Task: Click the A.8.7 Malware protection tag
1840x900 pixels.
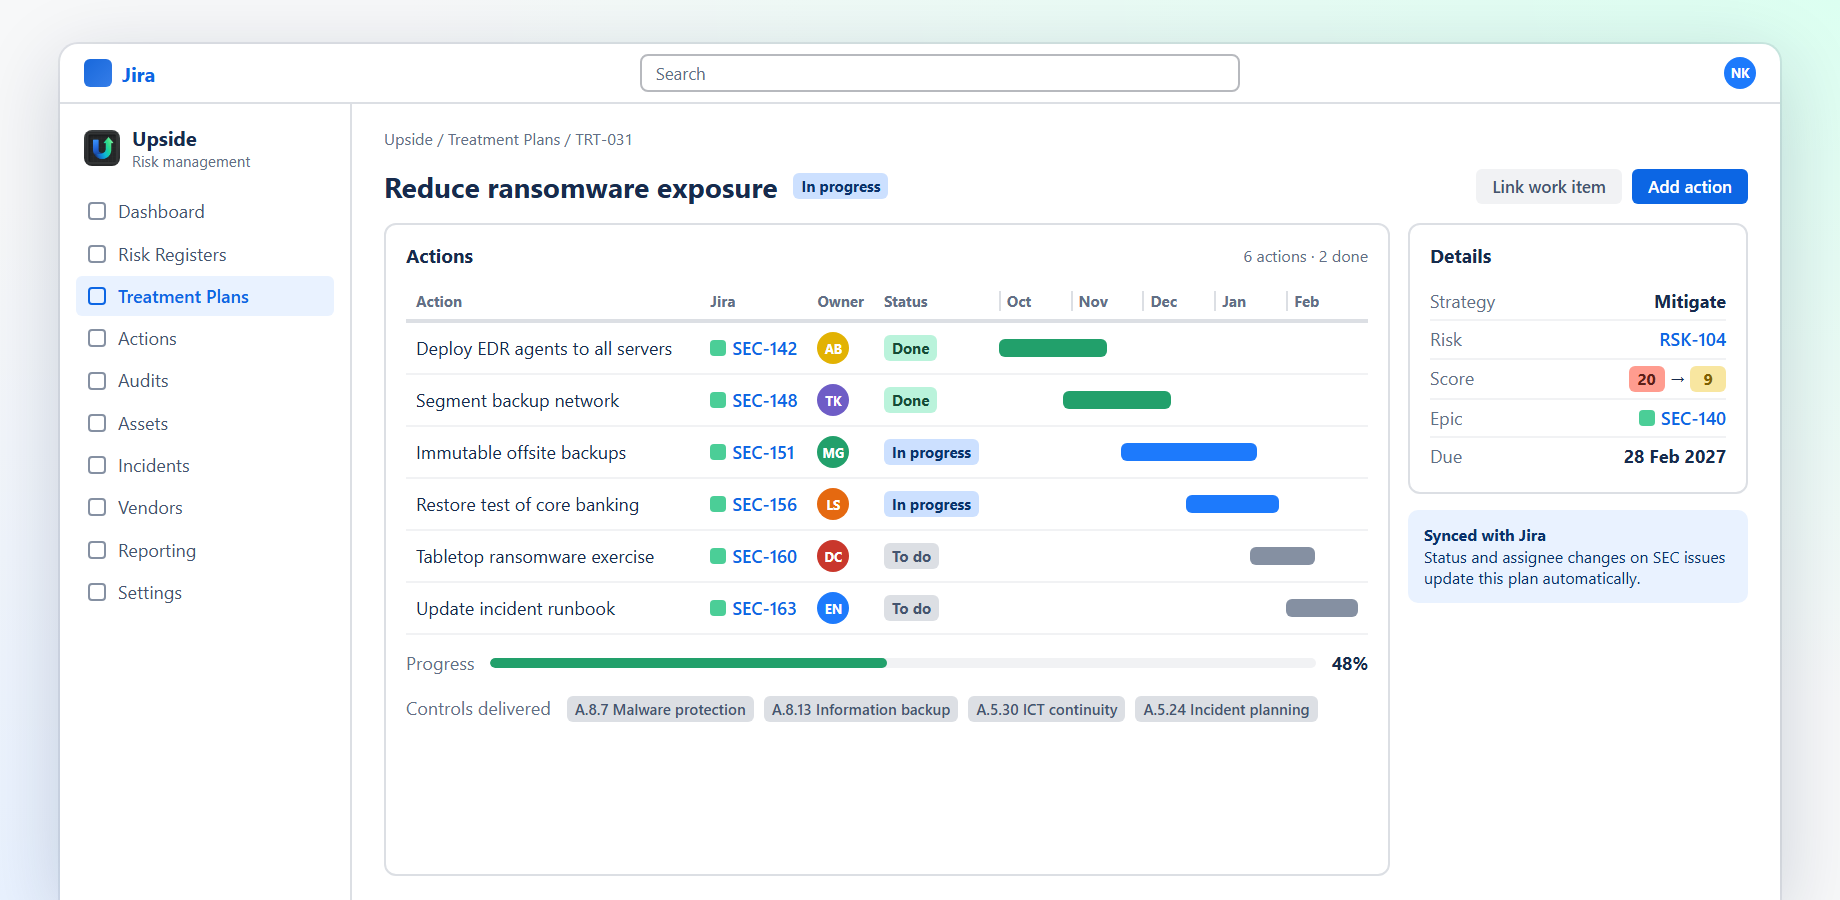Action: pyautogui.click(x=660, y=709)
